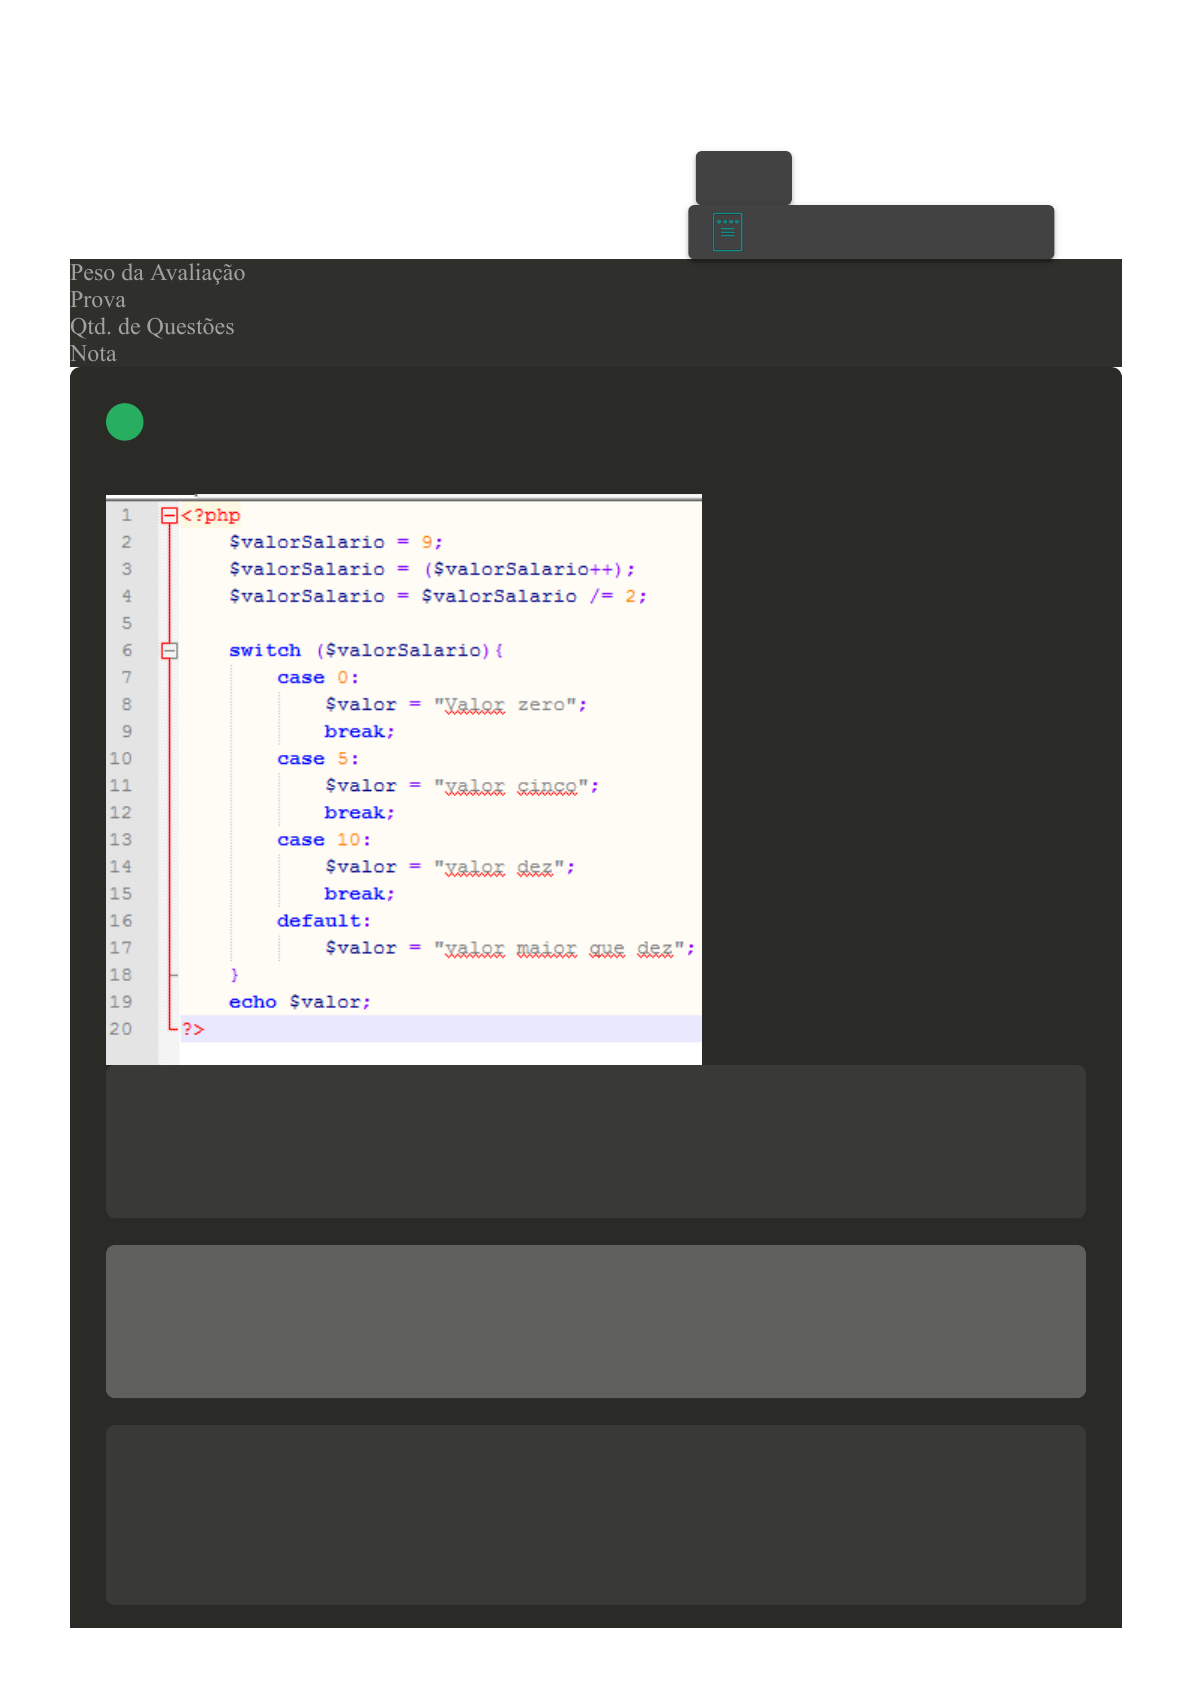This screenshot has width=1190, height=1684.
Task: Select the first answer option box
Action: click(x=595, y=1141)
